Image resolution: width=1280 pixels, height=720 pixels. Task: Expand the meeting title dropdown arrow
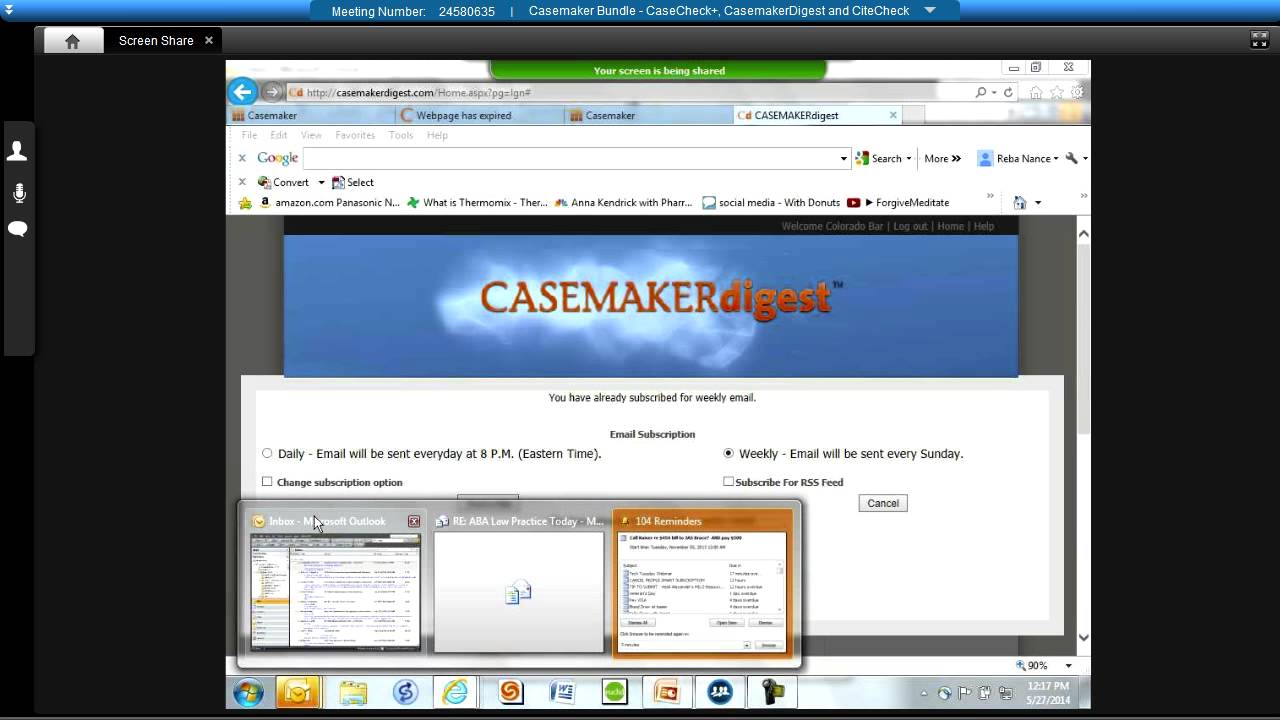coord(930,10)
